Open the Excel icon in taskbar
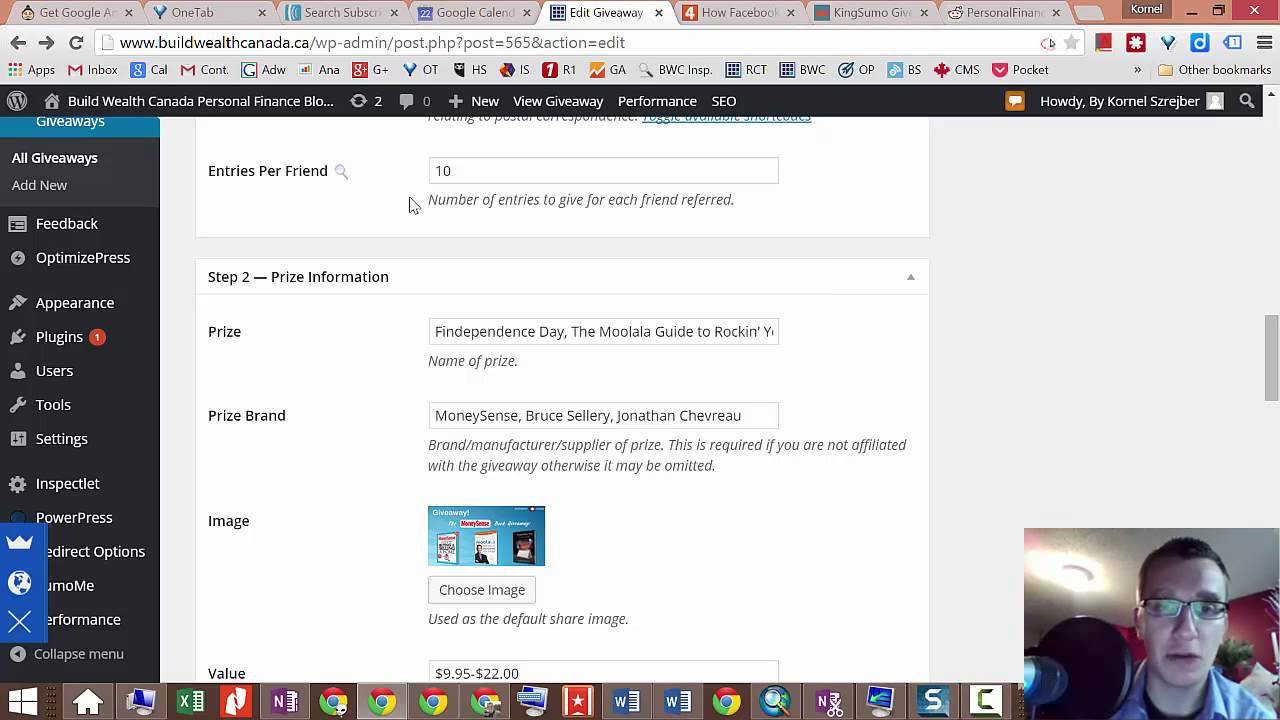Viewport: 1280px width, 720px height. click(x=190, y=702)
